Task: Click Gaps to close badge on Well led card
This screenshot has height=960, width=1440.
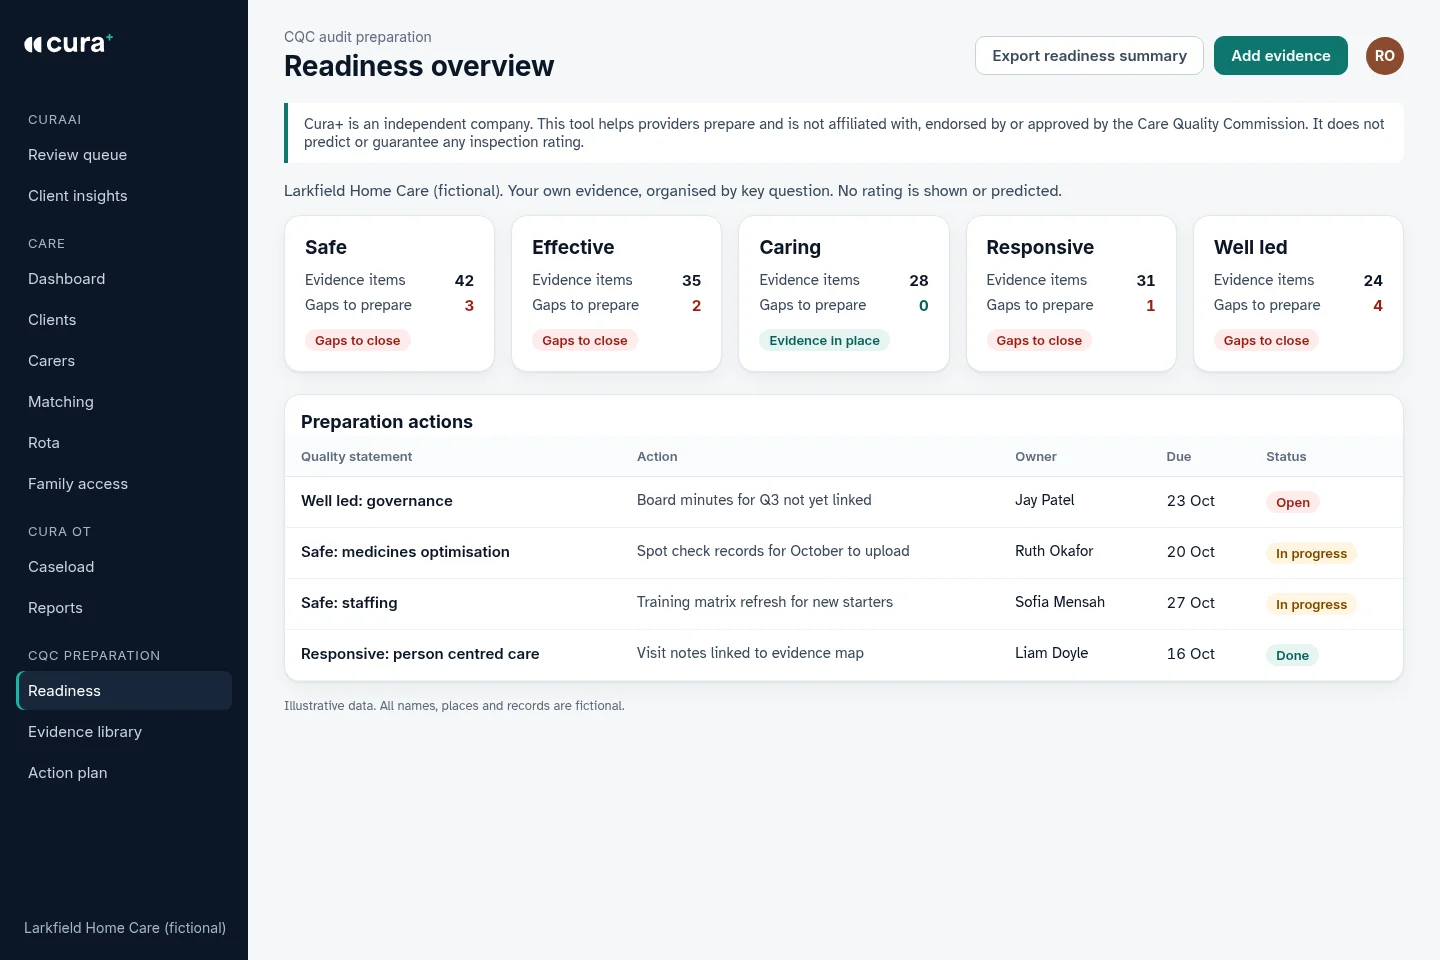Action: point(1266,341)
